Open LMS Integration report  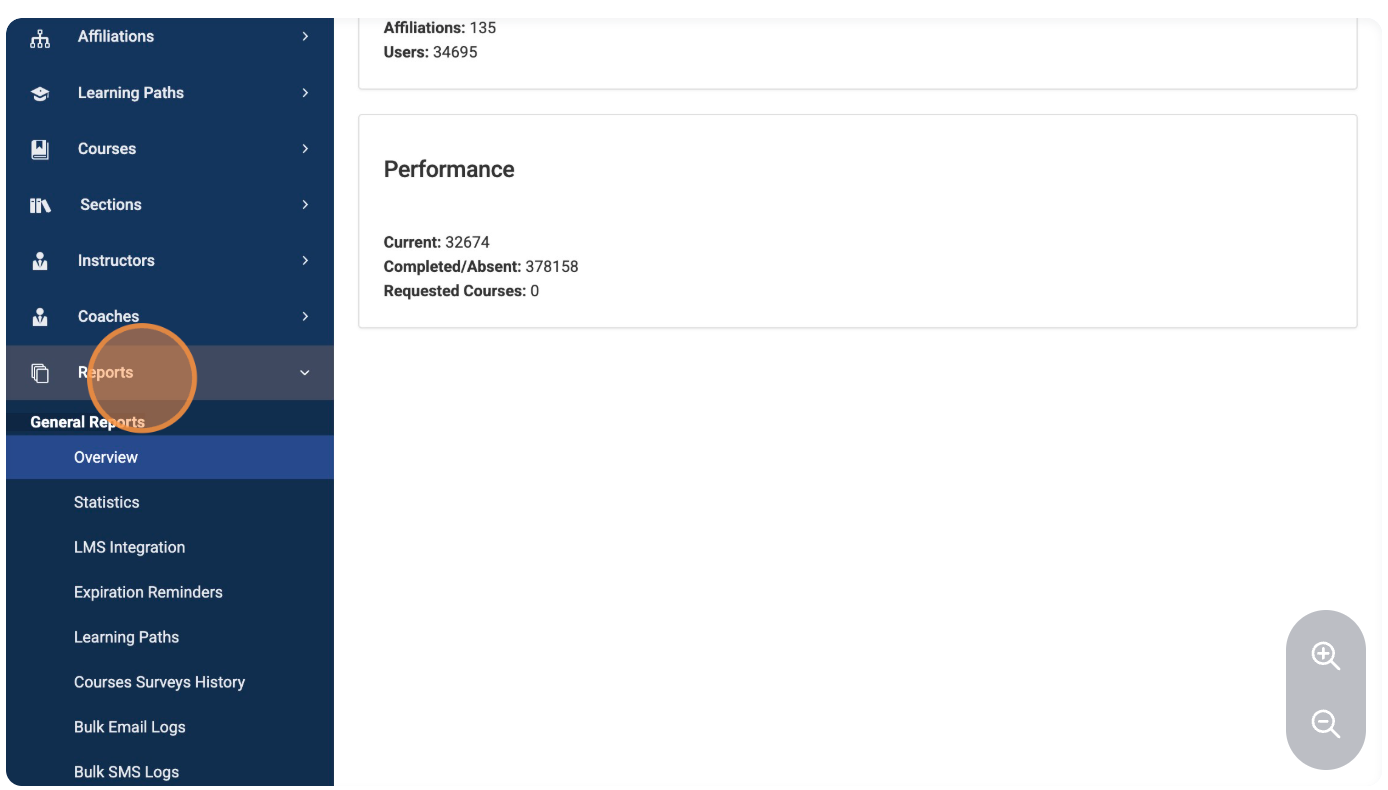(129, 547)
